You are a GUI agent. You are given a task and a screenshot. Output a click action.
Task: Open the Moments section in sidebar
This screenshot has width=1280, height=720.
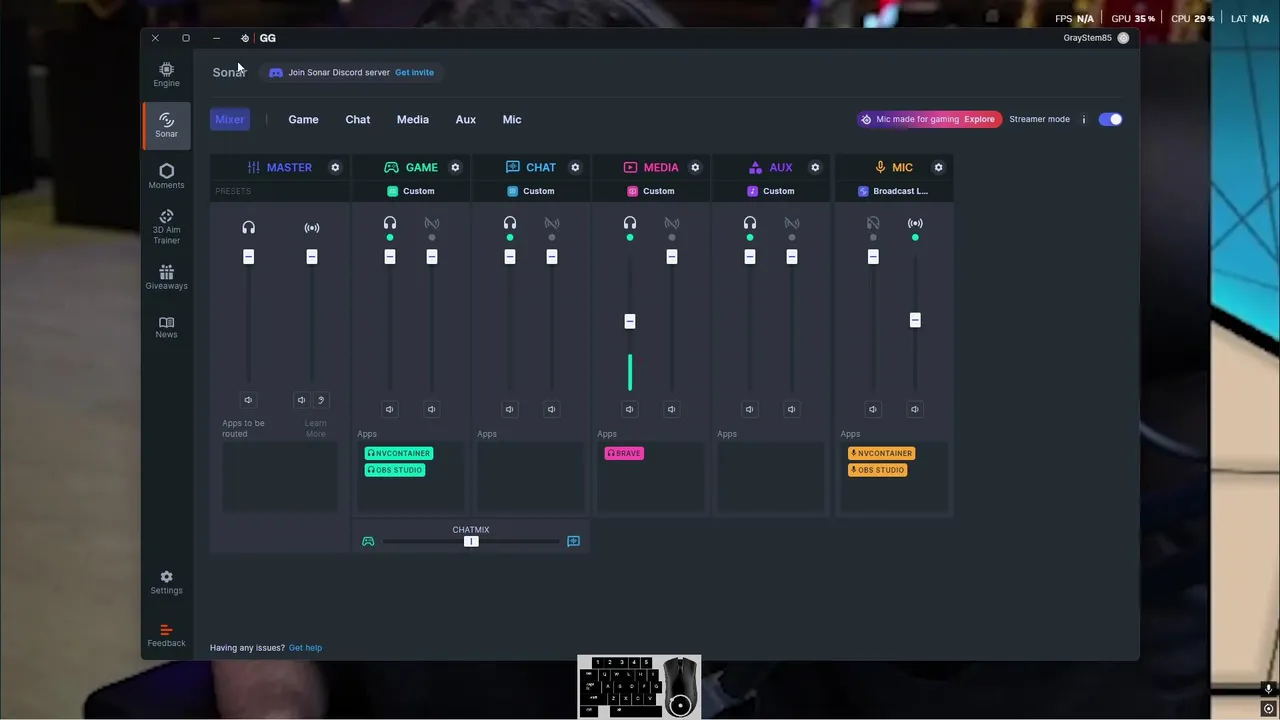[x=166, y=176]
